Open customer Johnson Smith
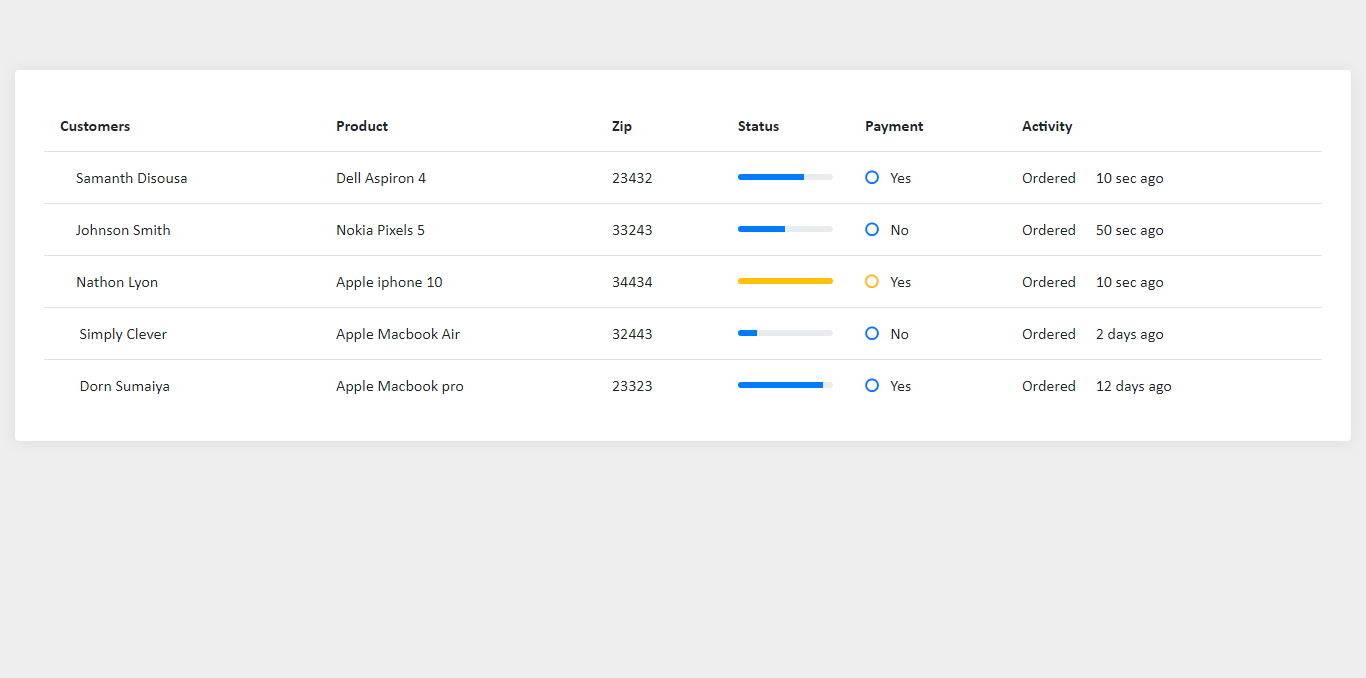This screenshot has width=1366, height=678. tap(123, 230)
